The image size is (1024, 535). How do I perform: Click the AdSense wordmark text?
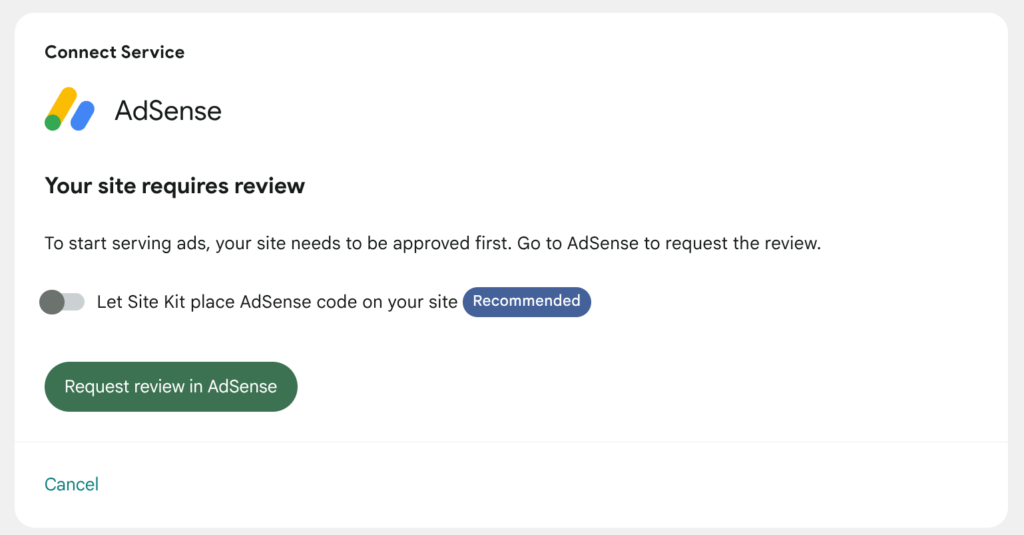pos(168,110)
